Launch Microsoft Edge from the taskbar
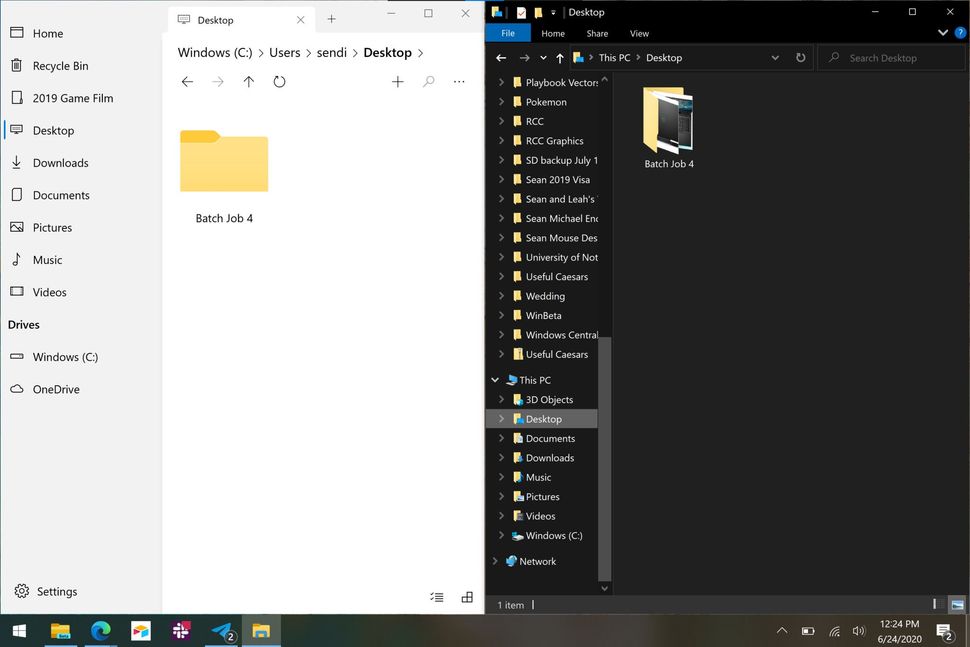Image resolution: width=970 pixels, height=647 pixels. [100, 631]
